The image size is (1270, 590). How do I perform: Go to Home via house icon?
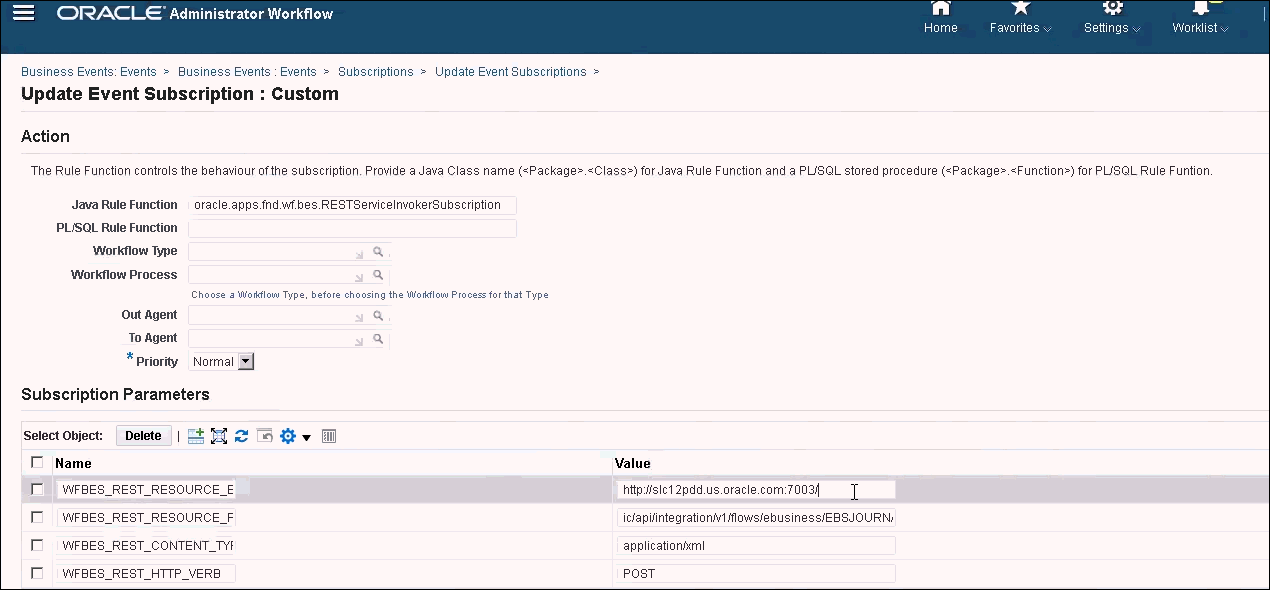tap(940, 7)
